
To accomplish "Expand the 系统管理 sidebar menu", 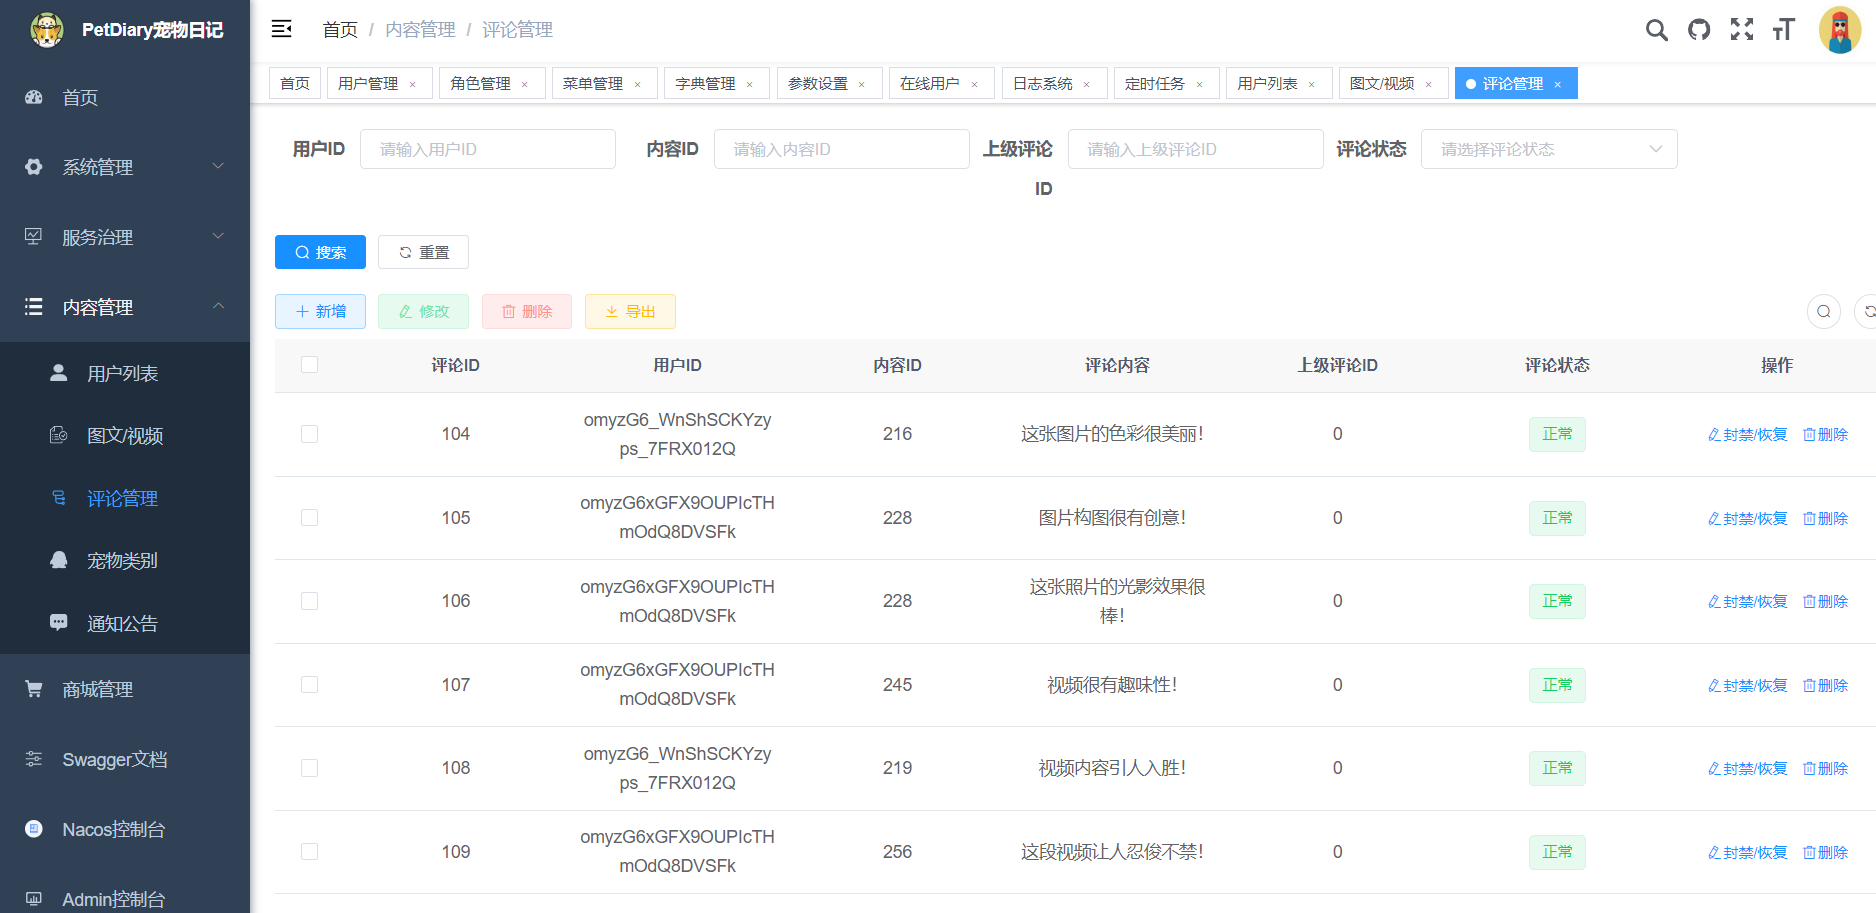I will click(x=125, y=167).
